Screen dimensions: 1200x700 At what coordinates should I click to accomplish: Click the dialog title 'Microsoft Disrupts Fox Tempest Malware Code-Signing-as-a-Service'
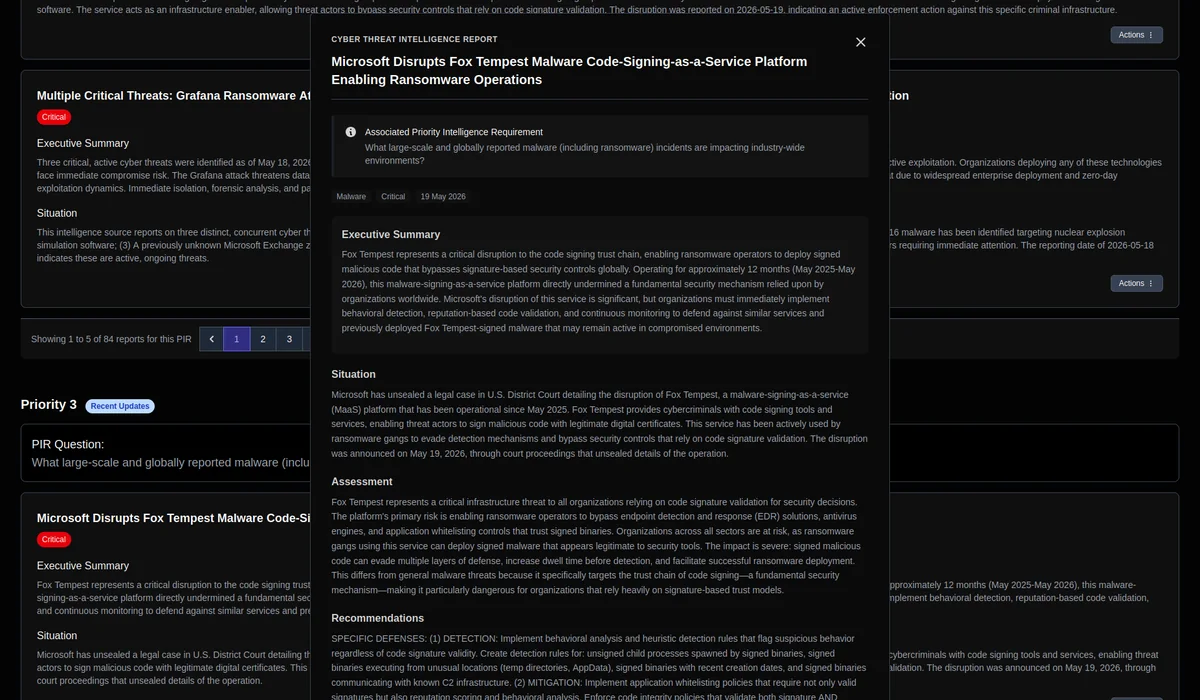coord(569,70)
